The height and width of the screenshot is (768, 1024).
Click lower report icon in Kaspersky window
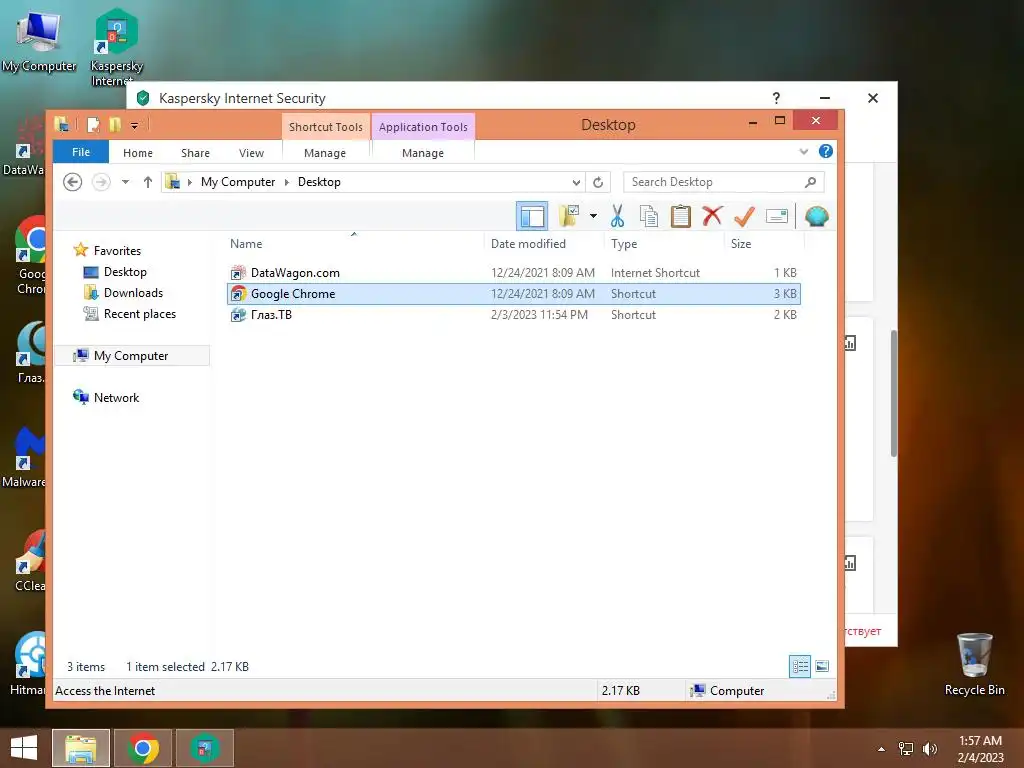click(x=850, y=562)
